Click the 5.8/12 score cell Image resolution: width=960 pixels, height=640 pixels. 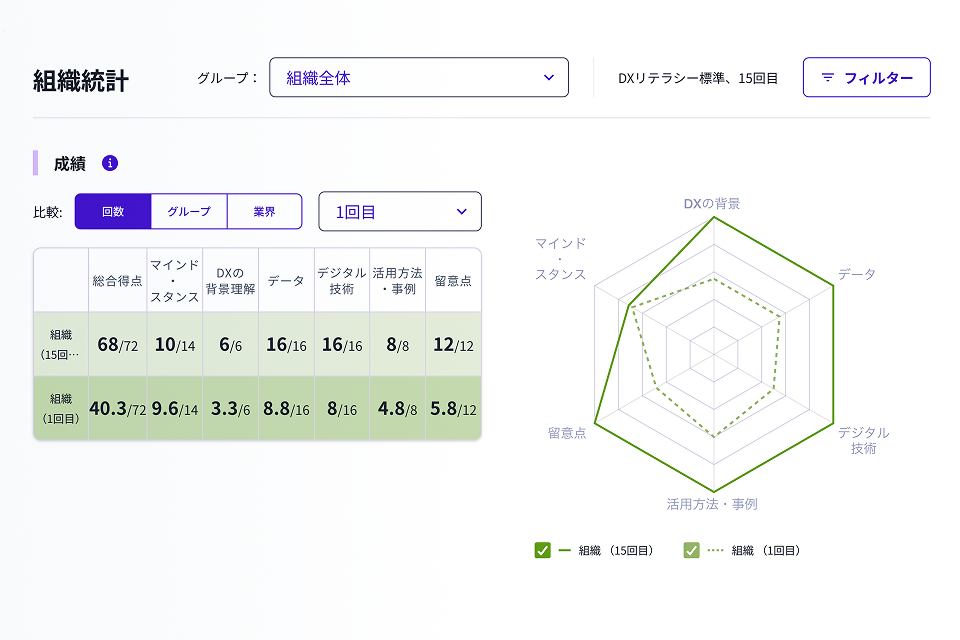[453, 408]
